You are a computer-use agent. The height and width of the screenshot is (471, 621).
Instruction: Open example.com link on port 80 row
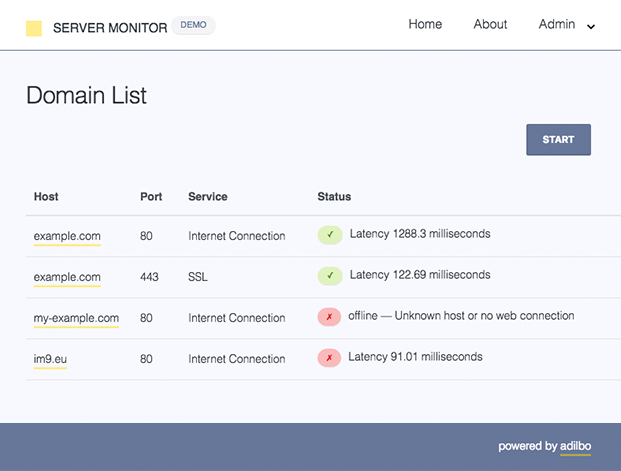67,236
